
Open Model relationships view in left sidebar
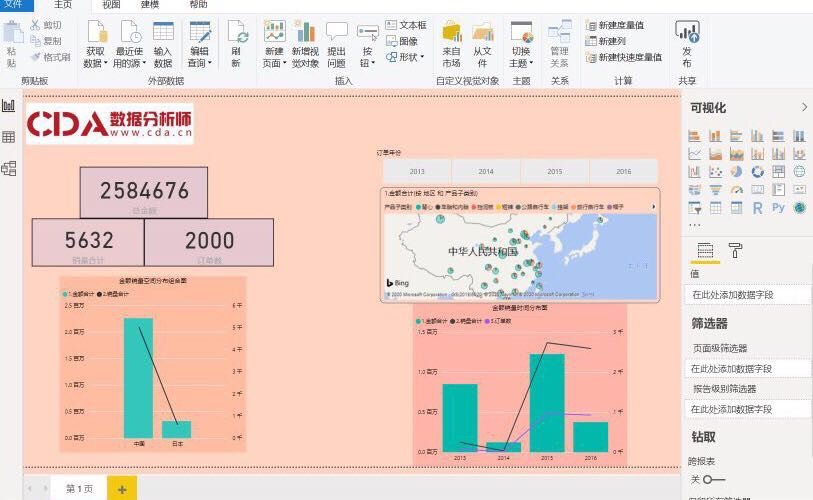point(8,168)
